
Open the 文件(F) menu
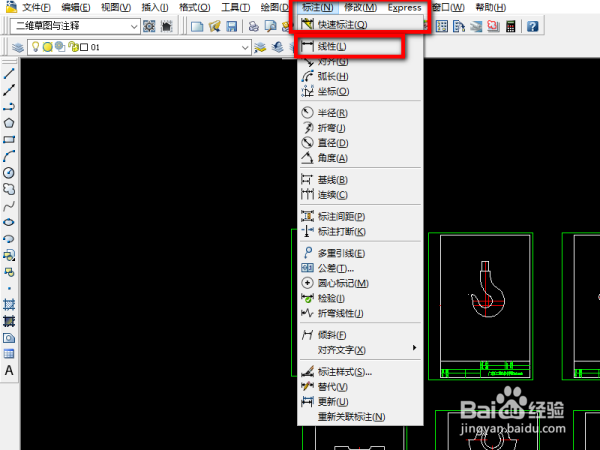coord(36,7)
